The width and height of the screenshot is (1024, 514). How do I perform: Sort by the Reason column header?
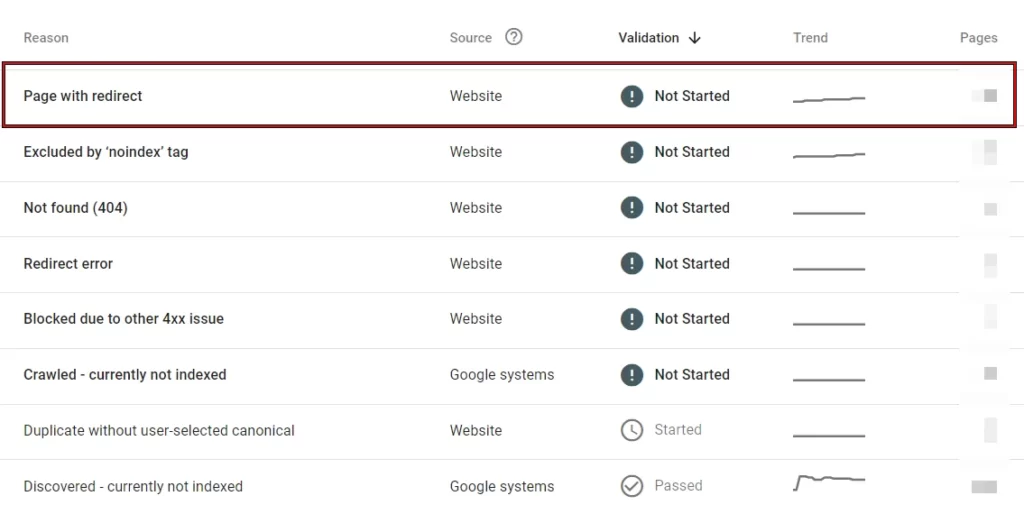(x=46, y=38)
